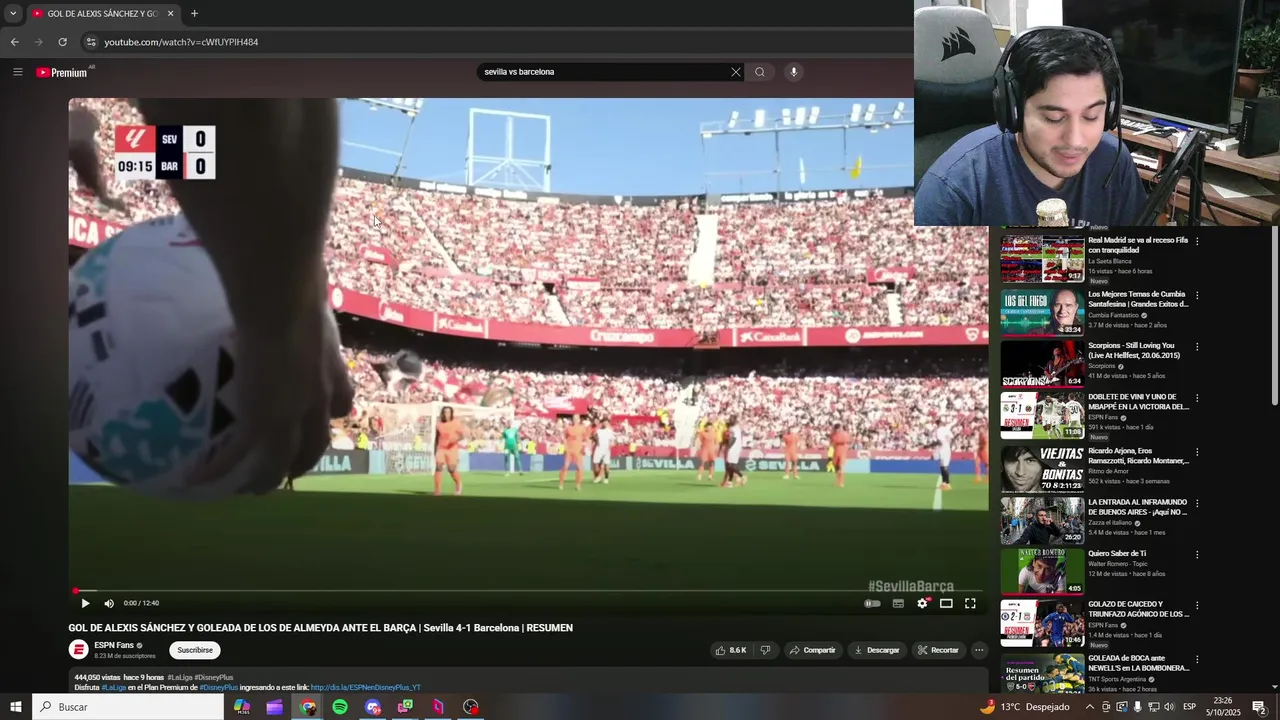Open options menu for Quiero Saber de Ti
Viewport: 1280px width, 720px height.
point(1197,554)
